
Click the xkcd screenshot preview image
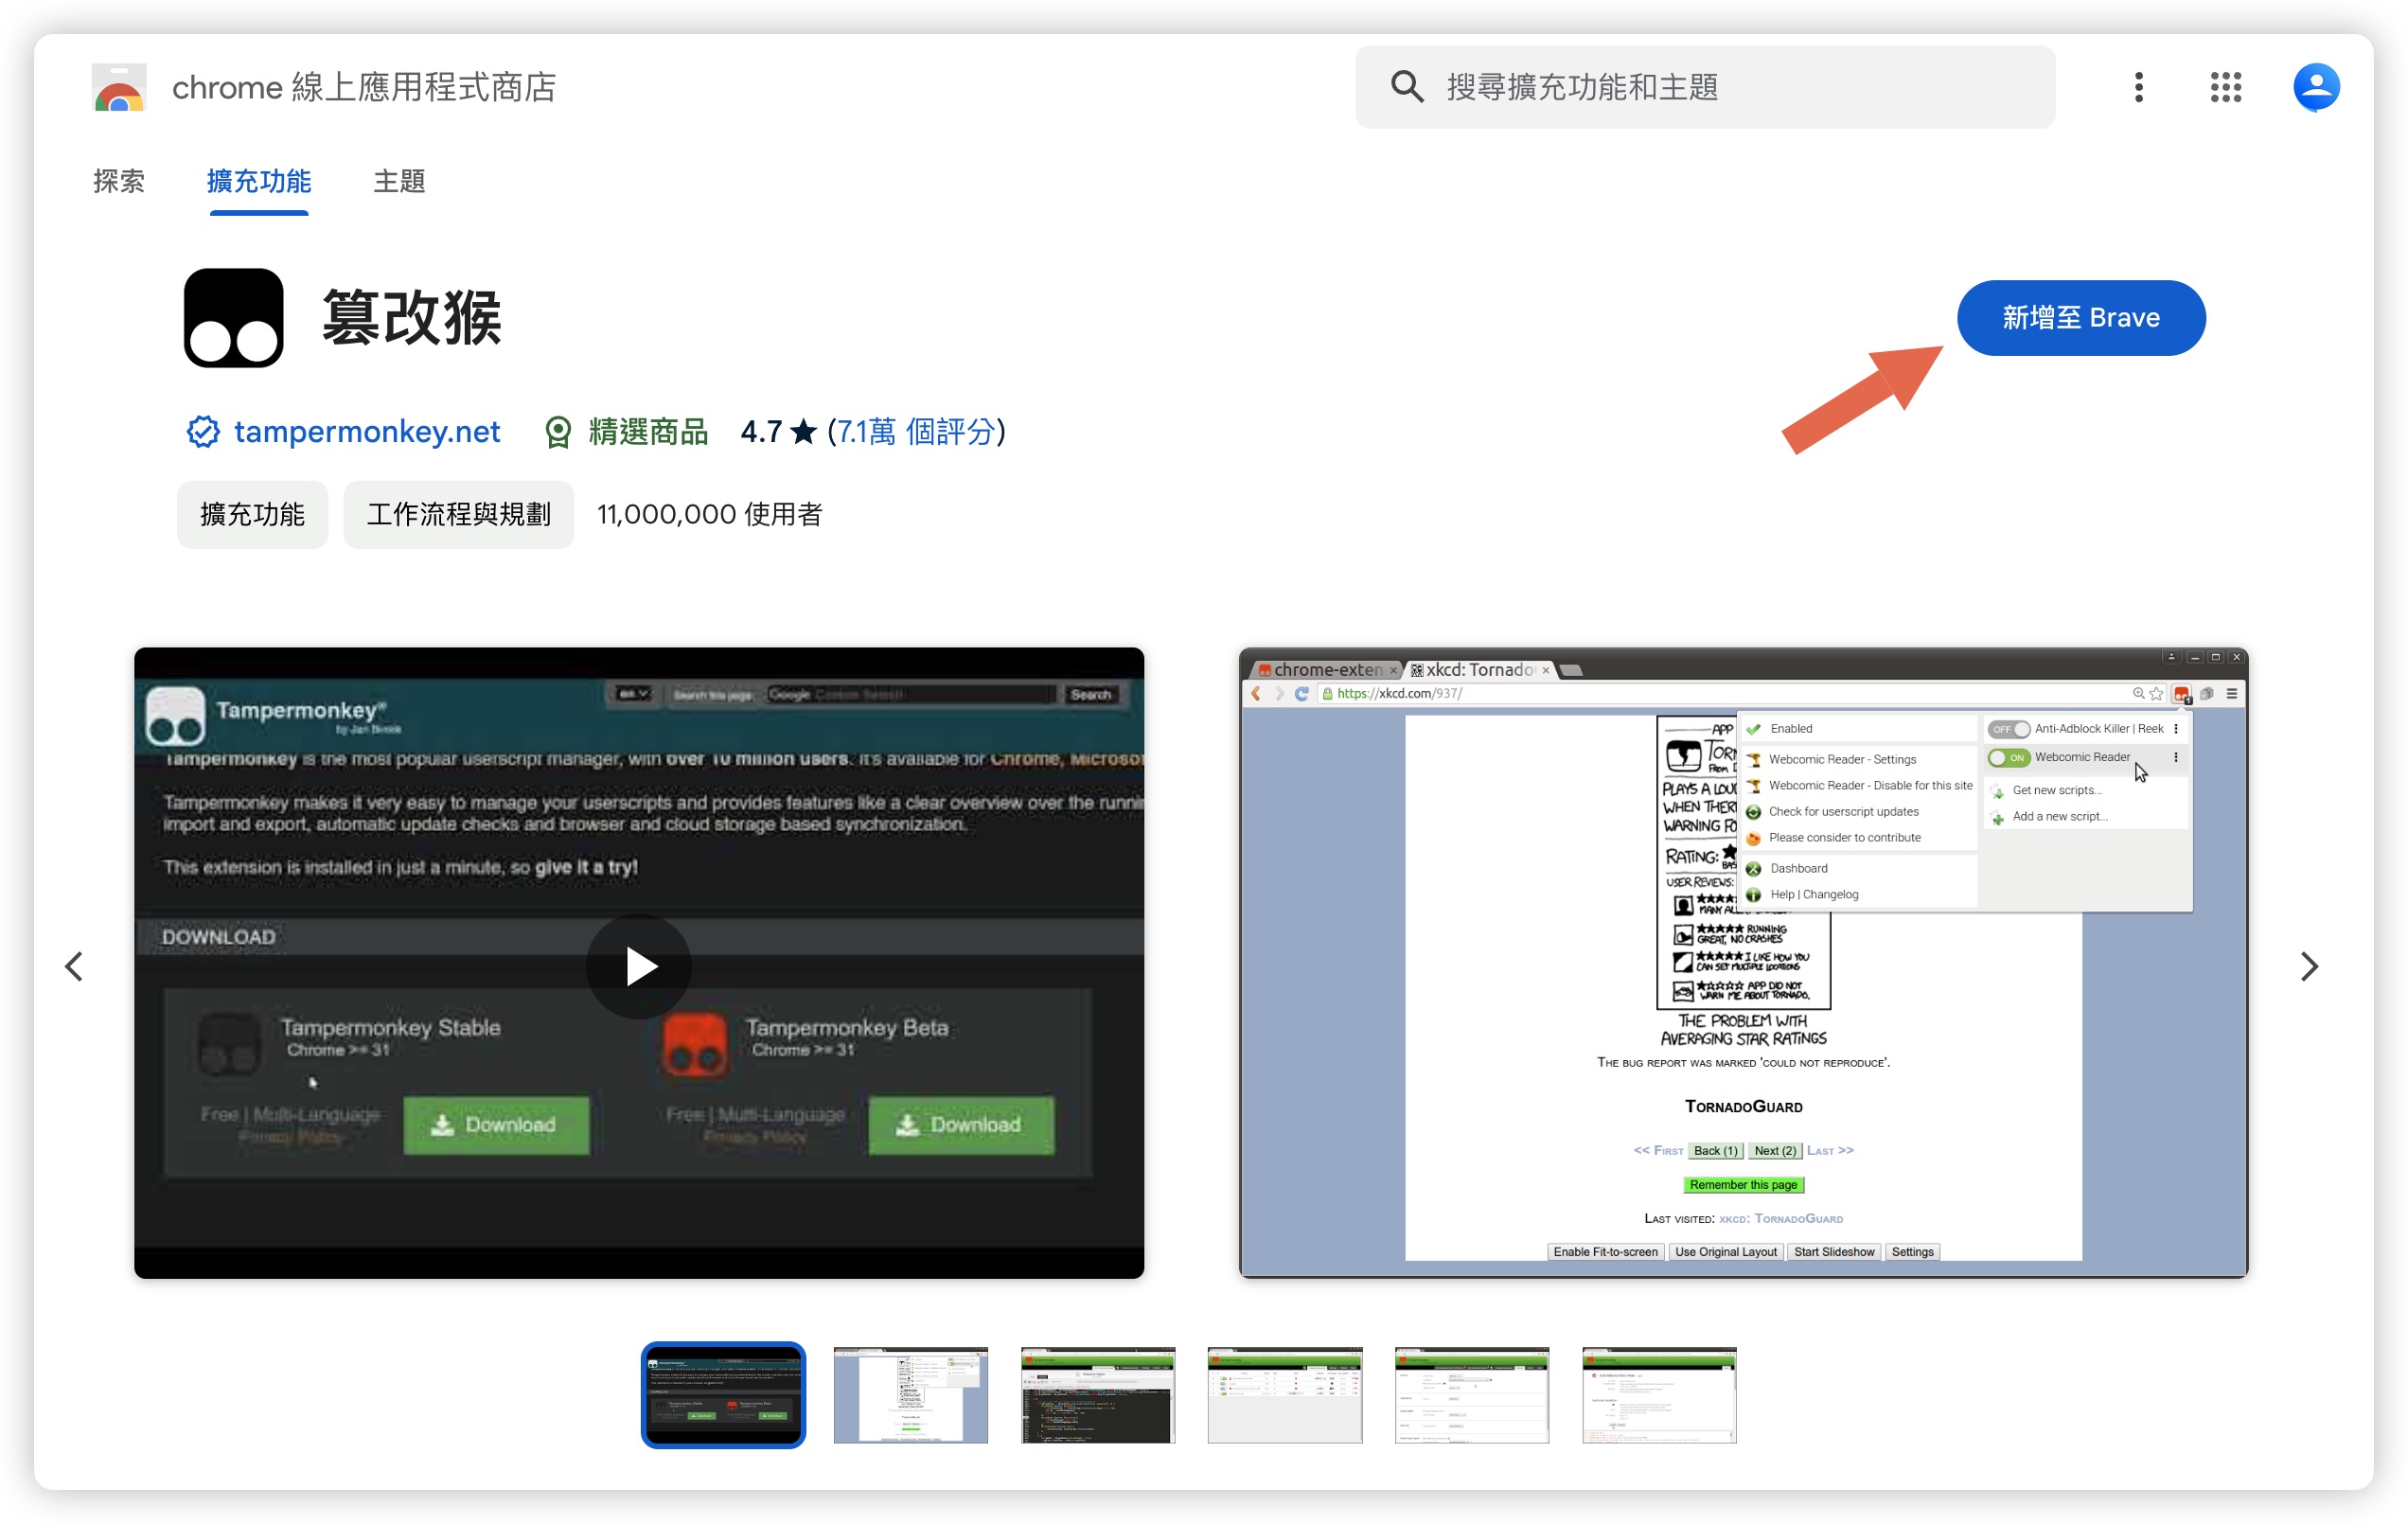pyautogui.click(x=1743, y=962)
